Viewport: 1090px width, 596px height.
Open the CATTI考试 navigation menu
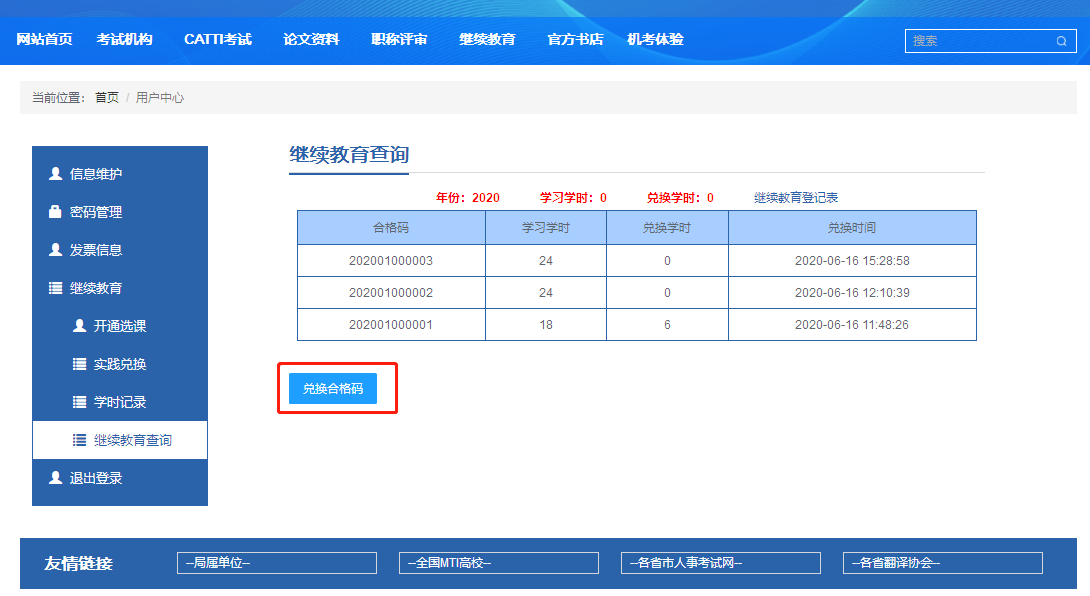tap(218, 40)
